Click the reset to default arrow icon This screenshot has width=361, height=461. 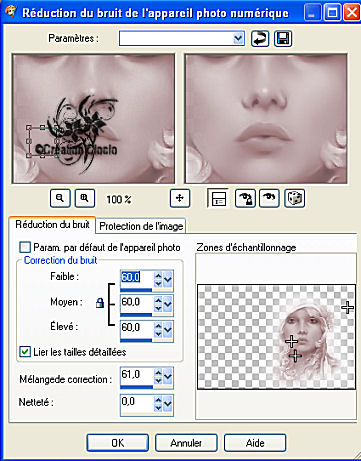click(x=260, y=39)
